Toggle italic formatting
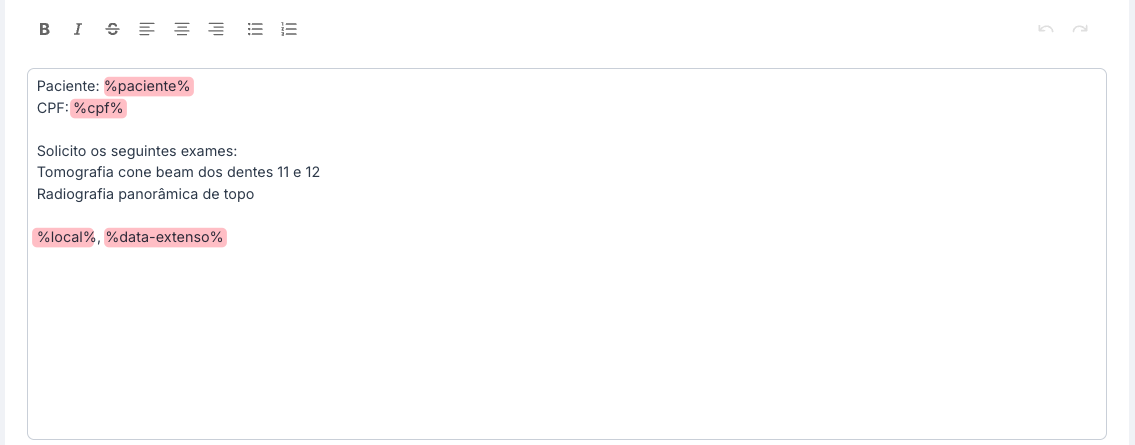The height and width of the screenshot is (445, 1135). (78, 29)
